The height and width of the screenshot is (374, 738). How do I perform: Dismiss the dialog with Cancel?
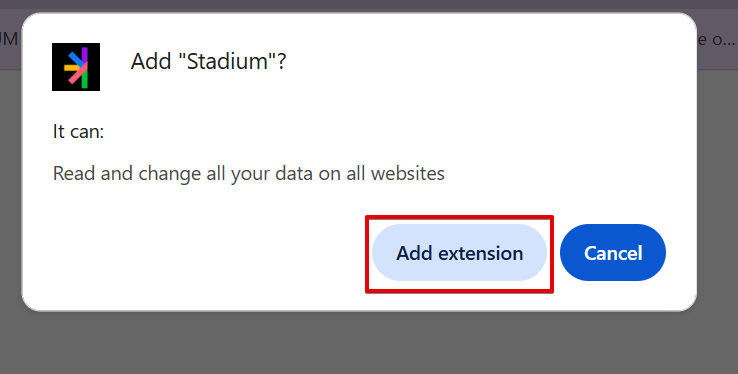pos(613,253)
